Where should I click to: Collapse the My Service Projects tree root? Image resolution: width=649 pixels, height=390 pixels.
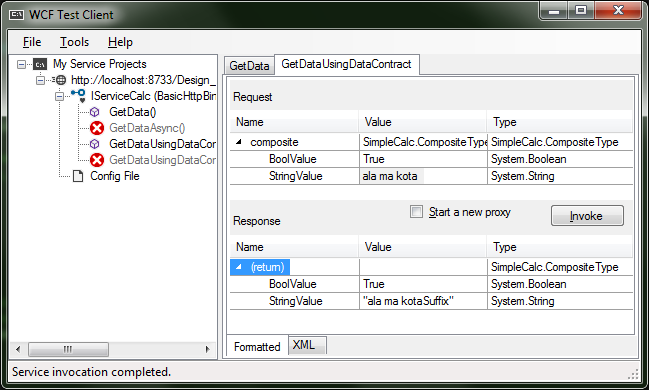tap(22, 64)
